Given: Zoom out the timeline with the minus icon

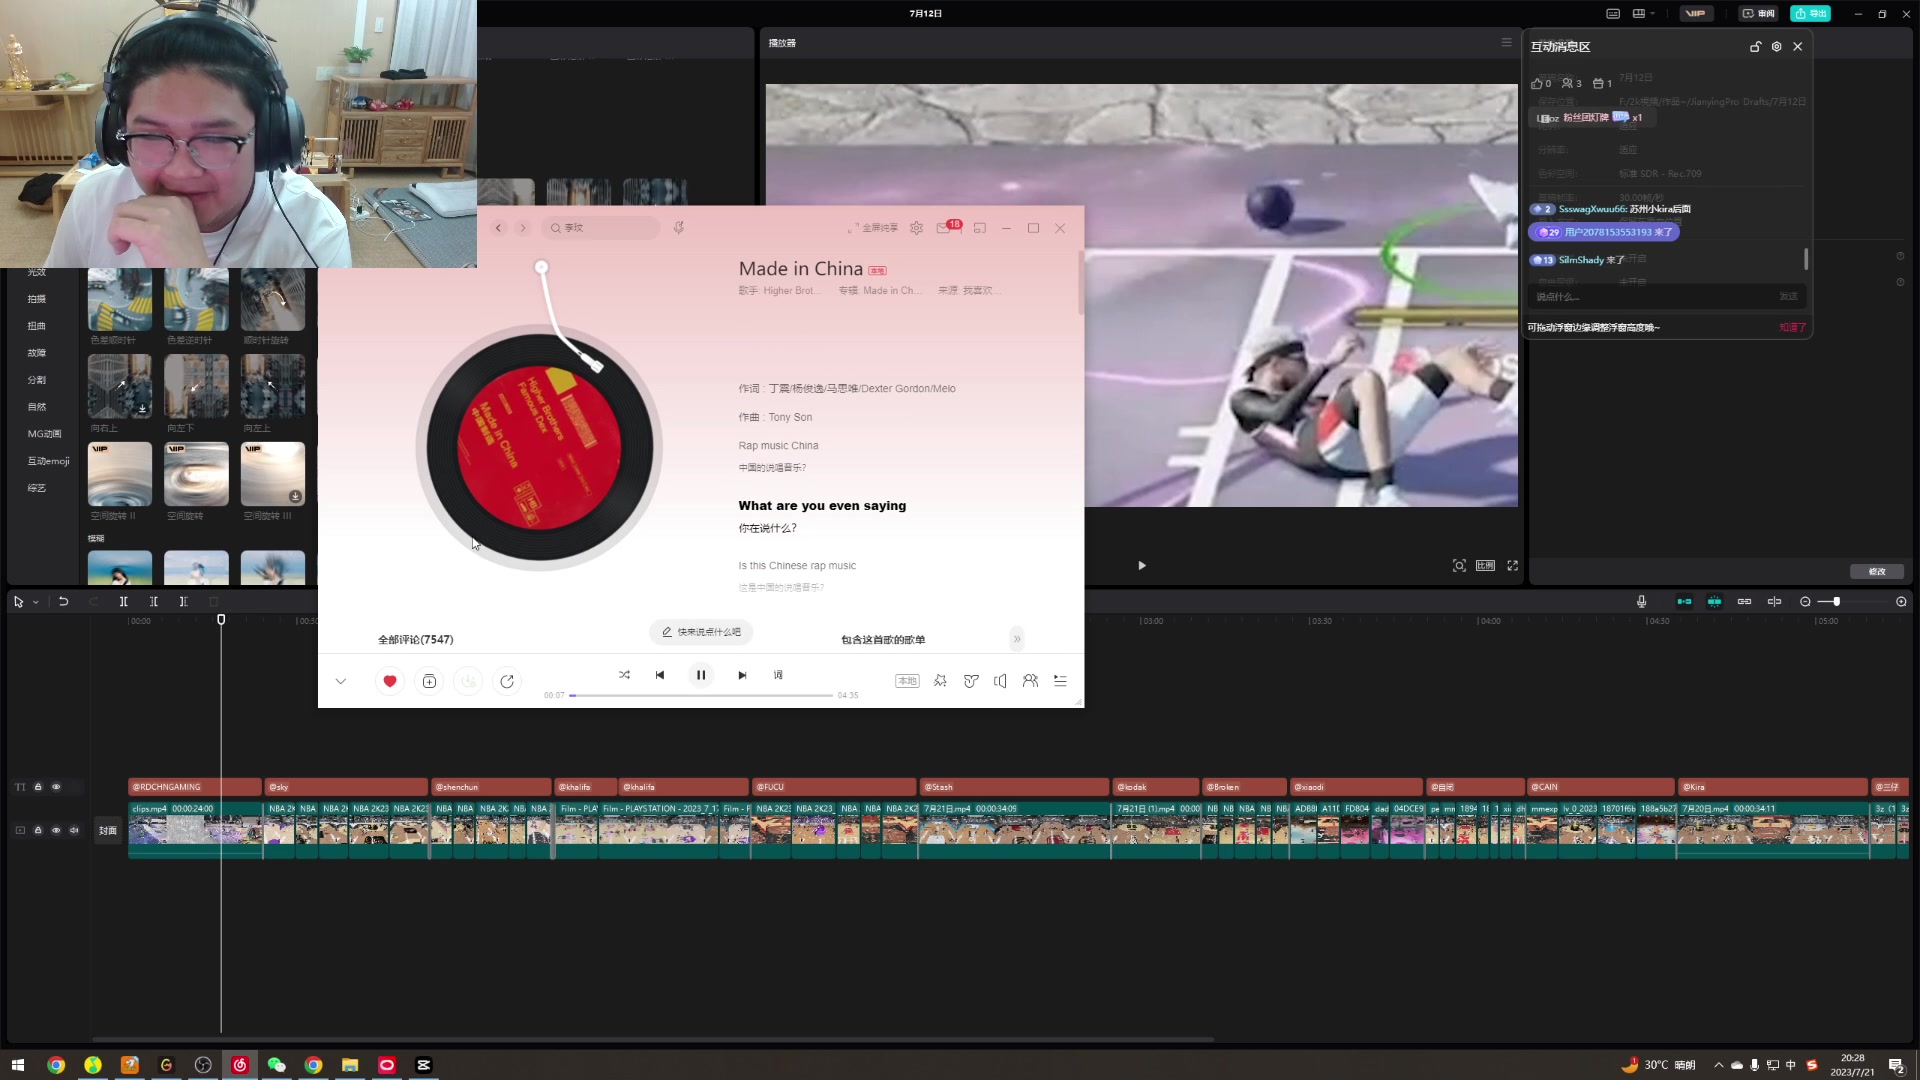Looking at the screenshot, I should coord(1805,602).
